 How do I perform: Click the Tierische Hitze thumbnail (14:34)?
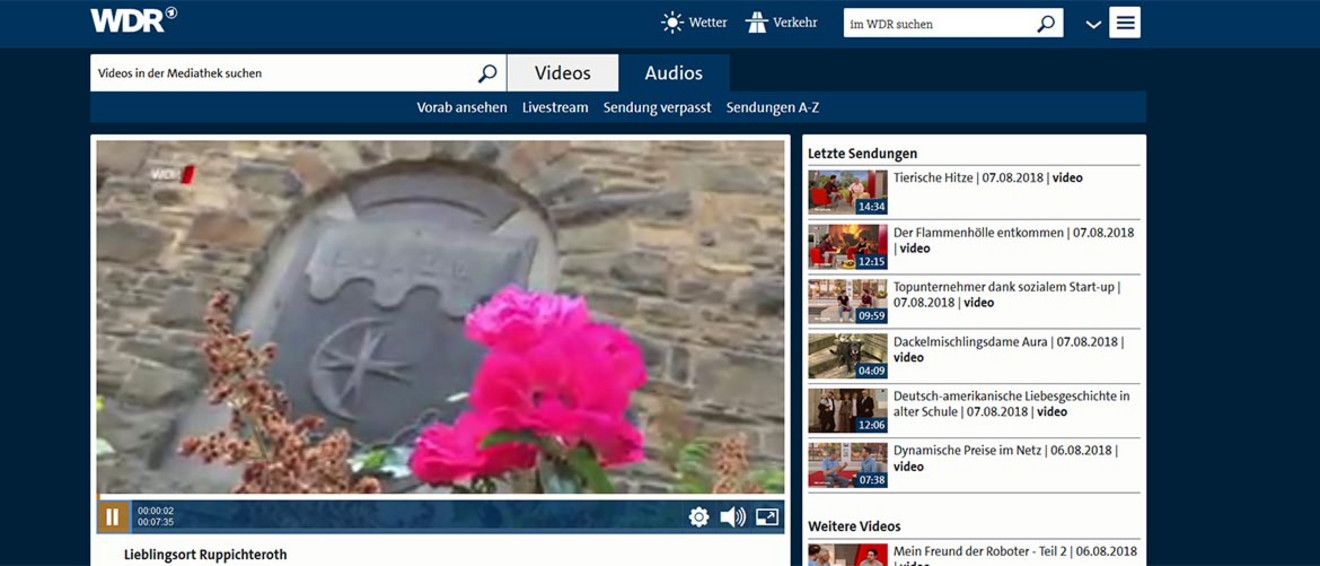(848, 192)
